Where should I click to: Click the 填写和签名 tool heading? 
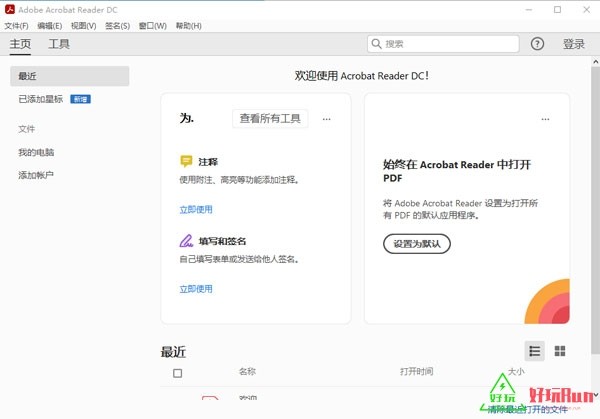pyautogui.click(x=222, y=241)
